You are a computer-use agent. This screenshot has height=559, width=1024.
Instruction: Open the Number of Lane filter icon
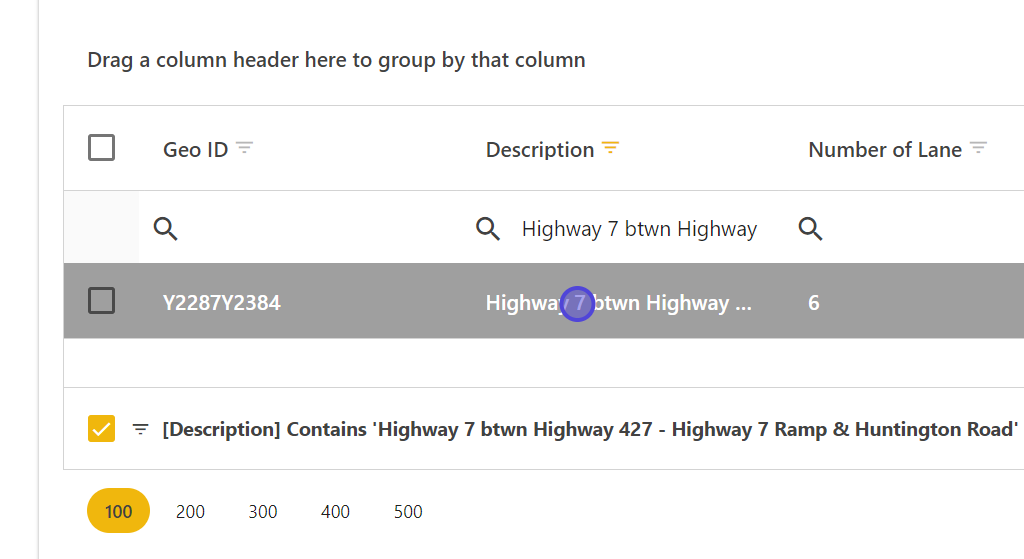pos(978,149)
